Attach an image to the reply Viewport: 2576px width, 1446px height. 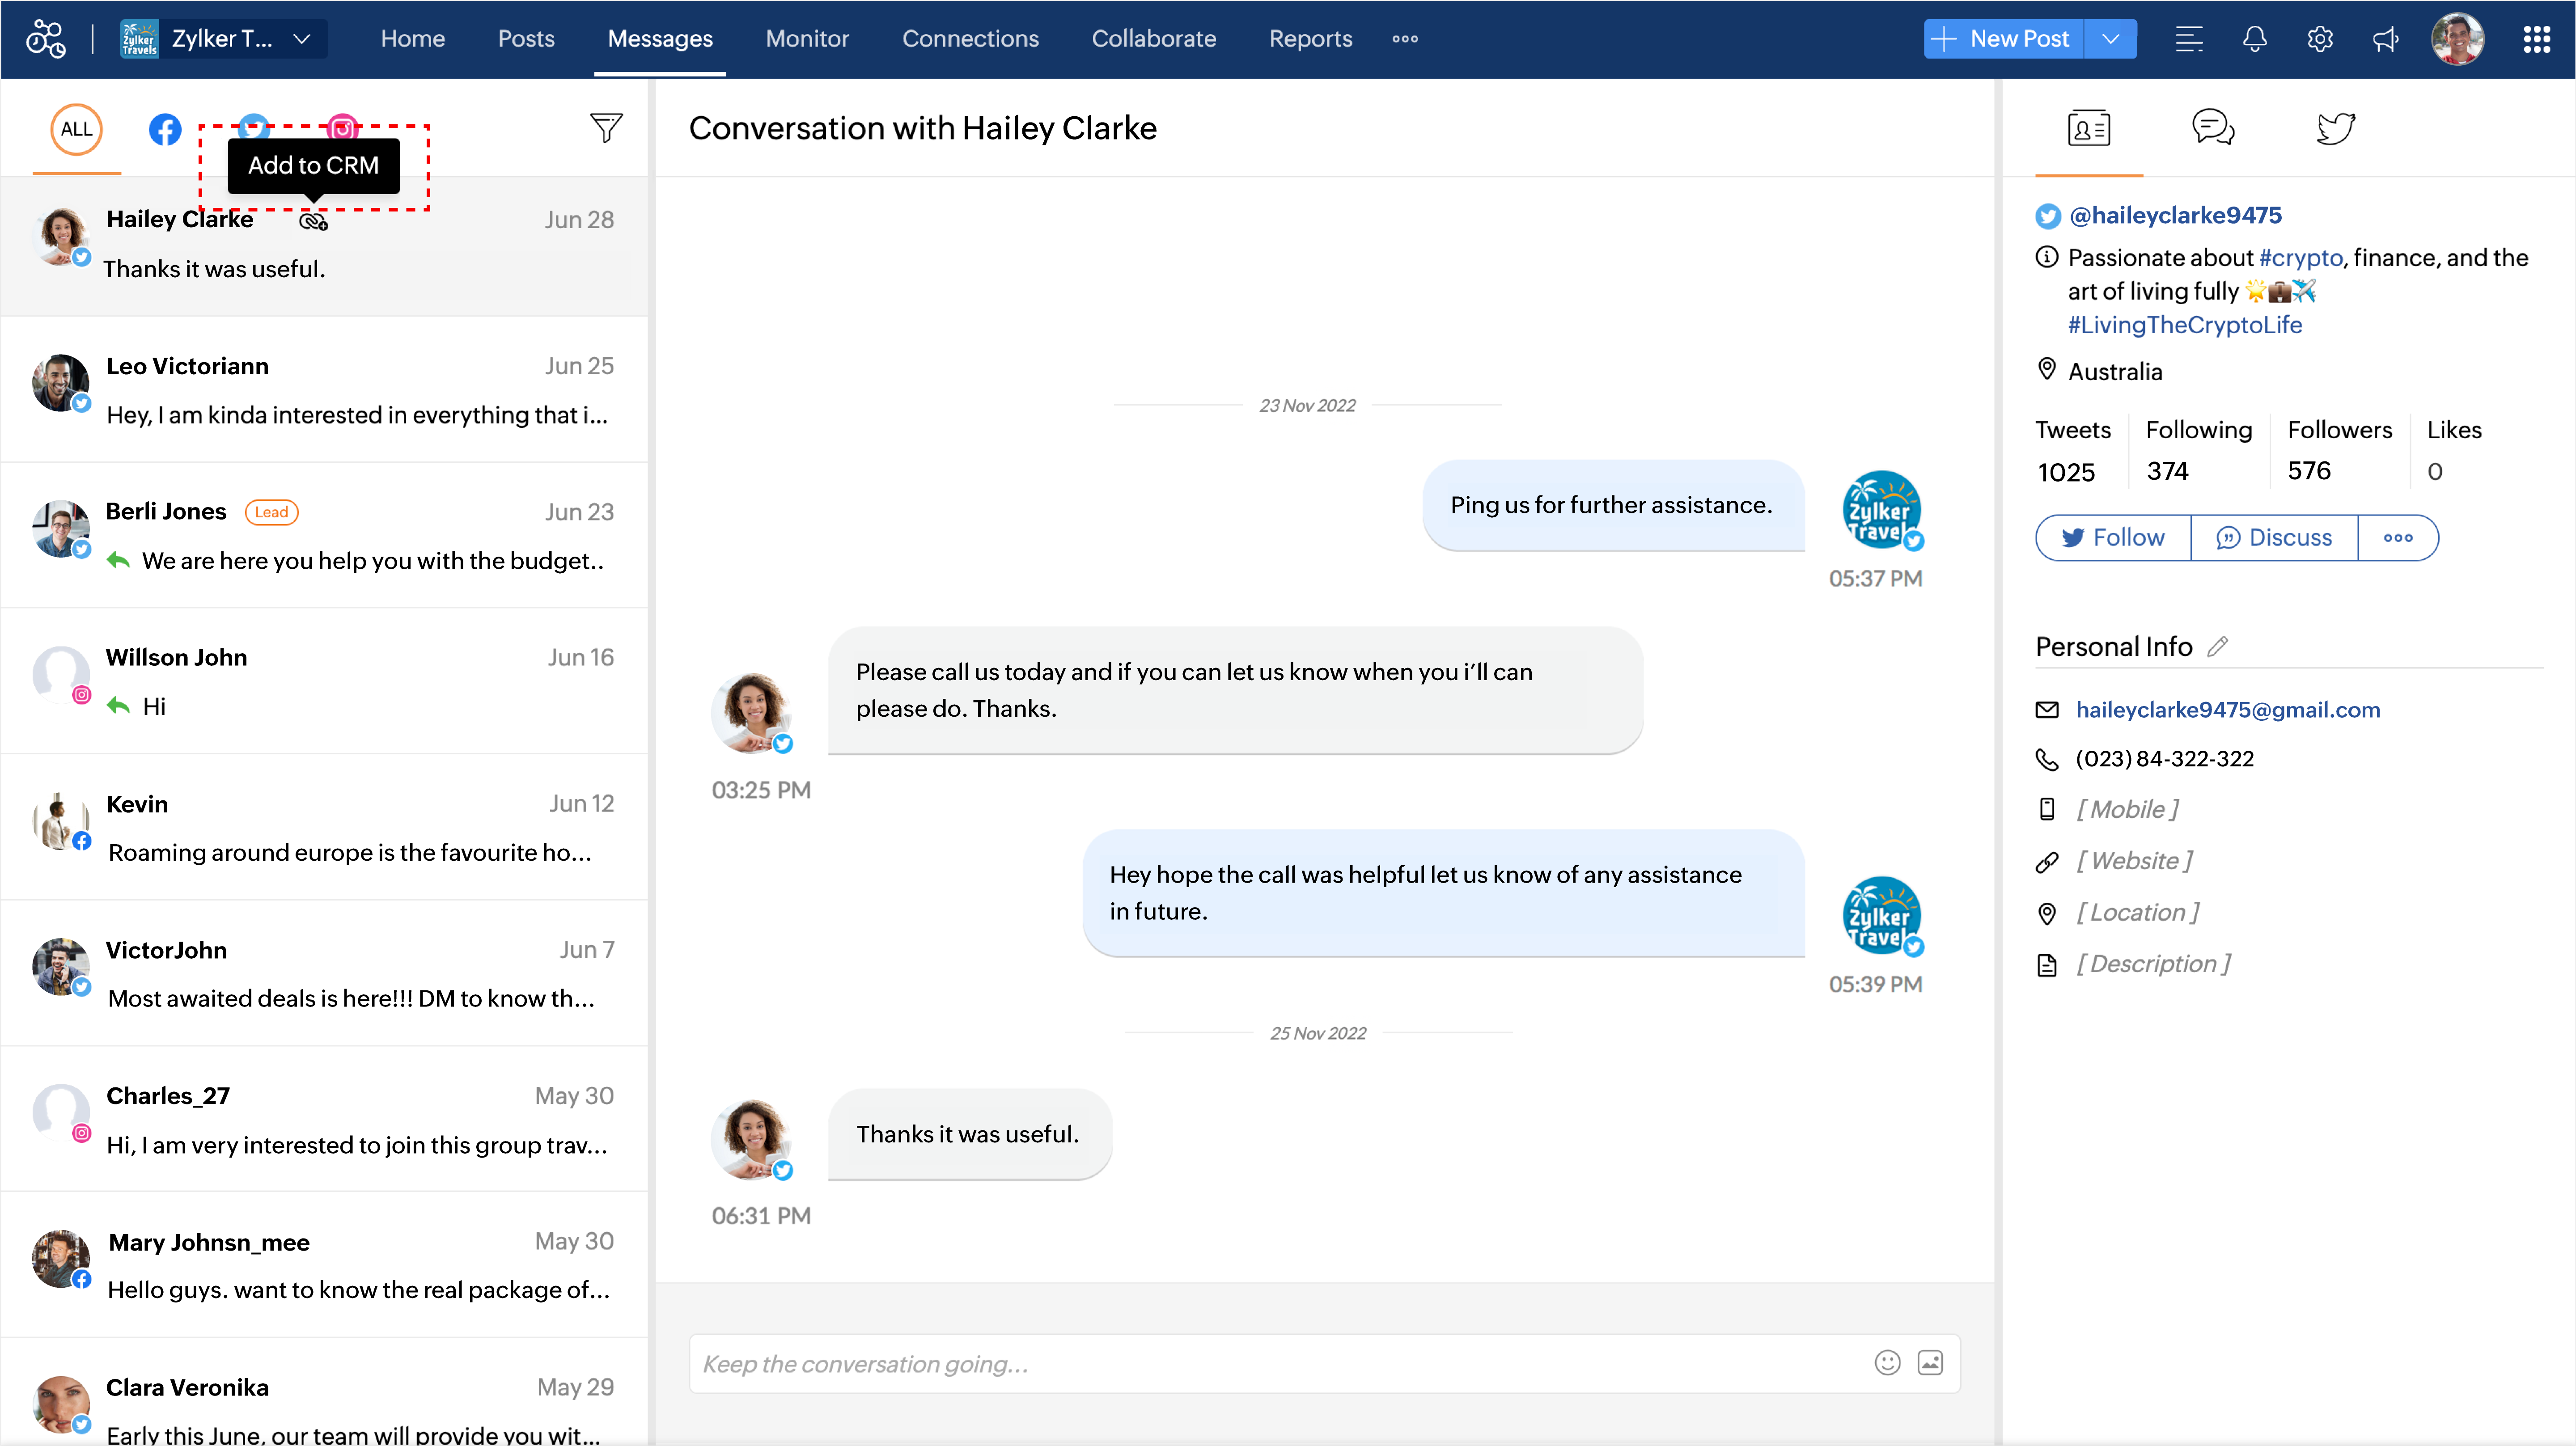point(1930,1363)
